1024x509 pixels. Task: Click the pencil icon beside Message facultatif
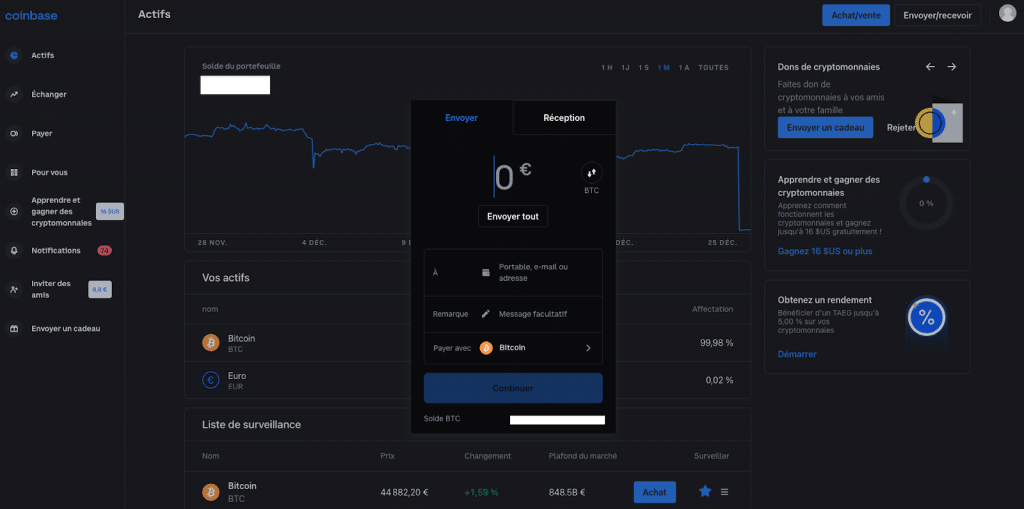[x=485, y=314]
